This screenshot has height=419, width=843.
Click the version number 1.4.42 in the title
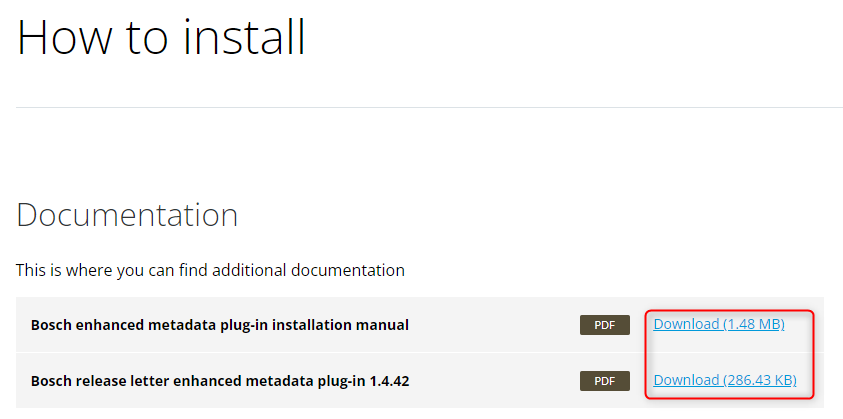pyautogui.click(x=386, y=381)
